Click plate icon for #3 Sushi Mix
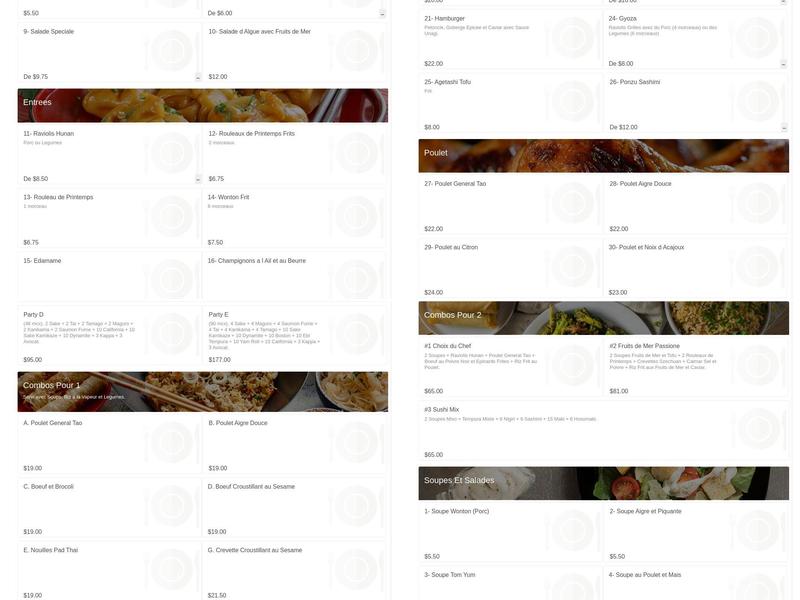The width and height of the screenshot is (800, 600). point(758,429)
